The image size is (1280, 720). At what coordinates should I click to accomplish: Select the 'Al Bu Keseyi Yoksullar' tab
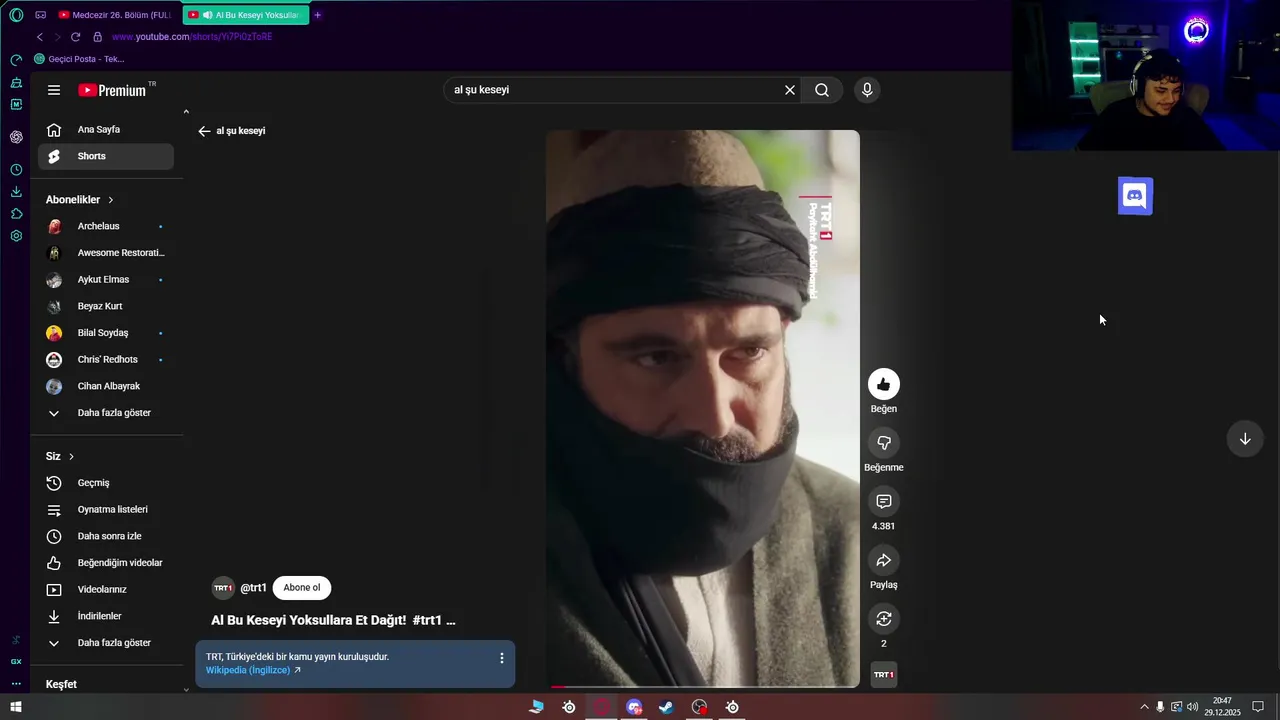pos(246,15)
